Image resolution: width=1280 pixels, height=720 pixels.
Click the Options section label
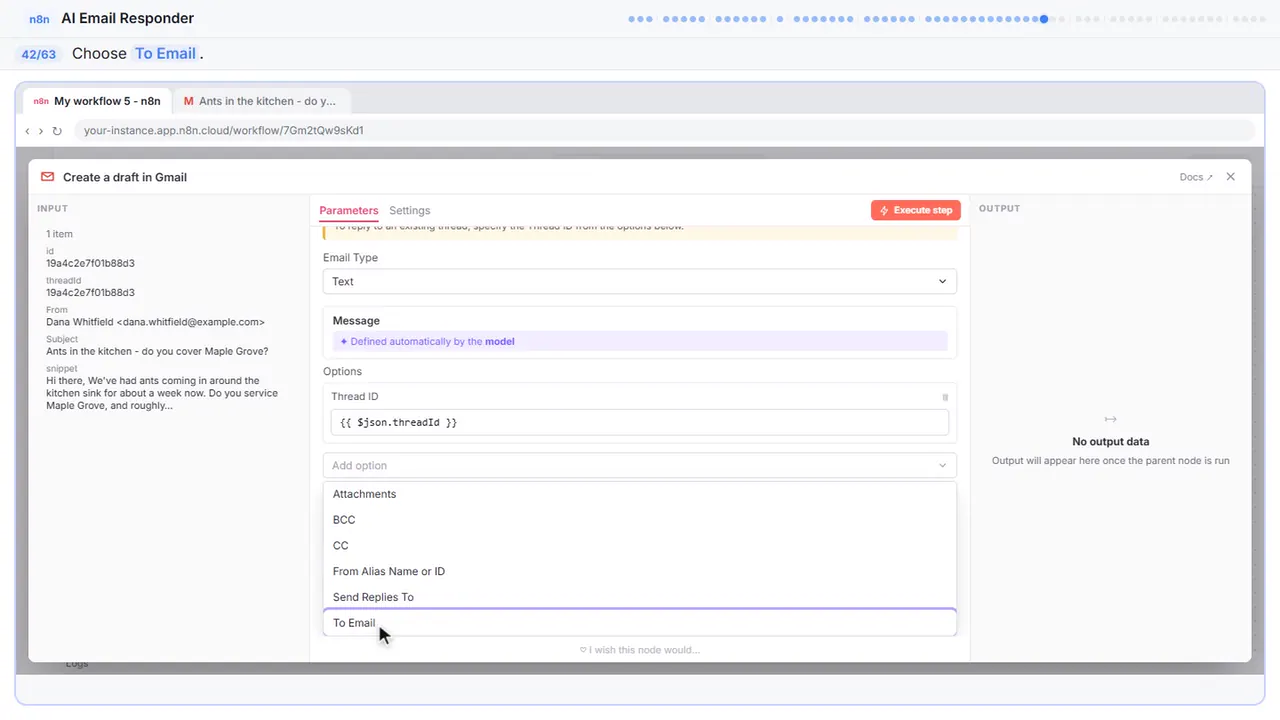[342, 372]
